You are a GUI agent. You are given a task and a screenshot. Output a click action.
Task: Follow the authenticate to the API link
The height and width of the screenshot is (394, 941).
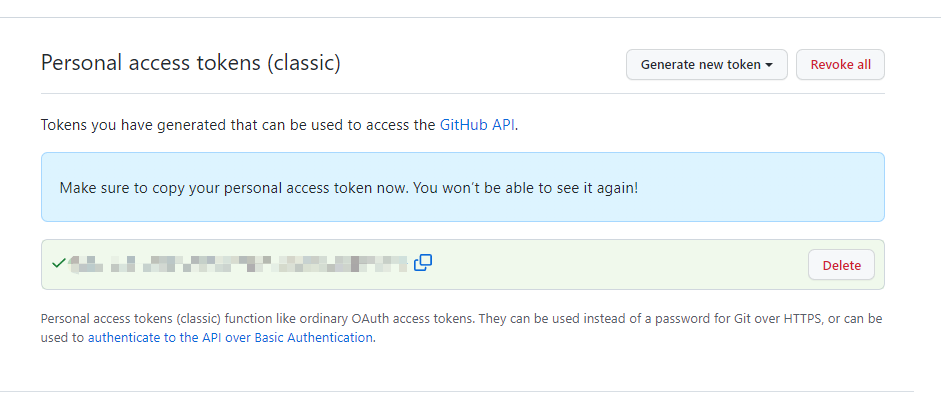pyautogui.click(x=230, y=338)
